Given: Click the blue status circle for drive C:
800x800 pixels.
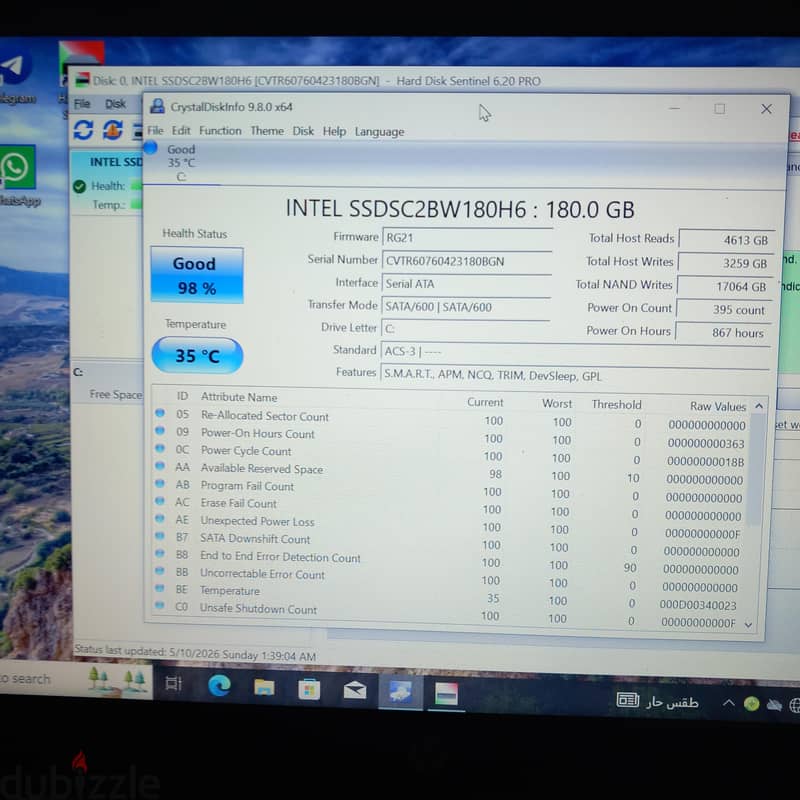Looking at the screenshot, I should tap(150, 148).
